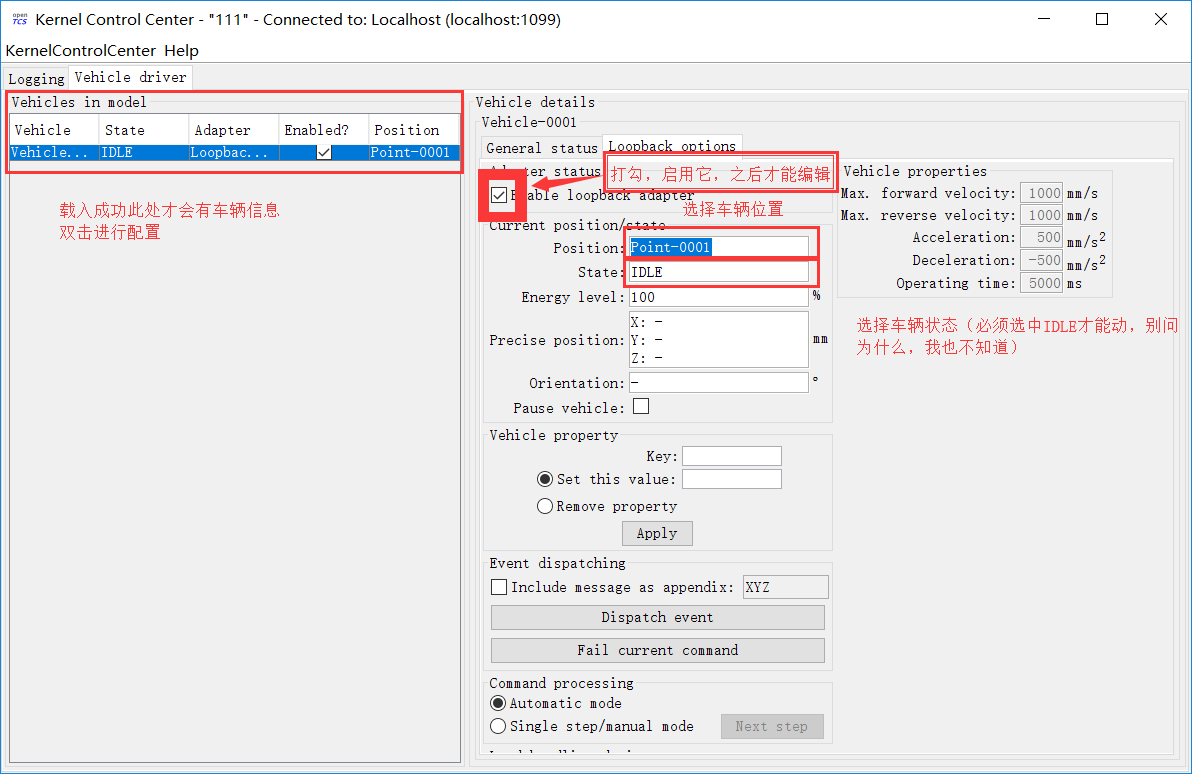Open the Loopback options tab
Image resolution: width=1192 pixels, height=774 pixels.
[671, 144]
